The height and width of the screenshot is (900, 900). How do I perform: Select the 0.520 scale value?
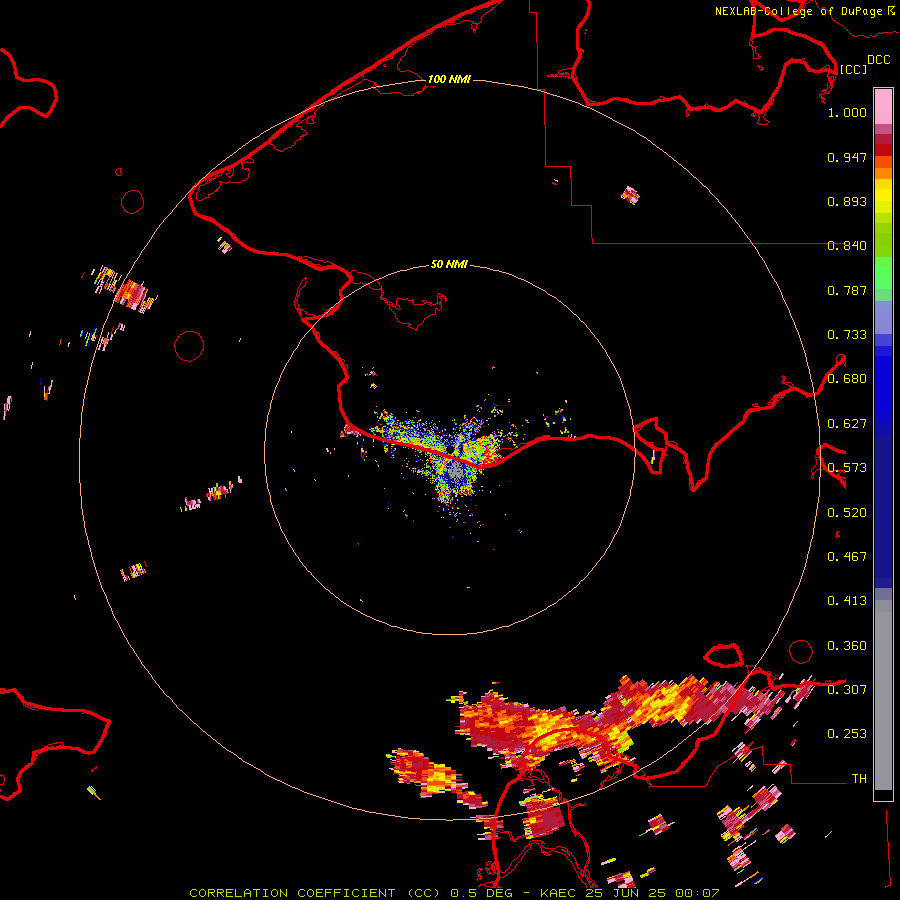pyautogui.click(x=847, y=513)
